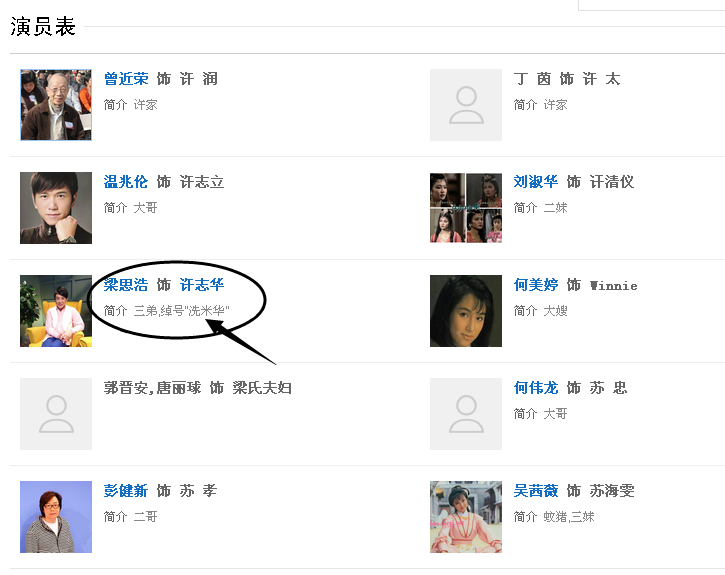Open the 刘淑华 actor link
Viewport: 725px width, 575px height.
point(536,182)
